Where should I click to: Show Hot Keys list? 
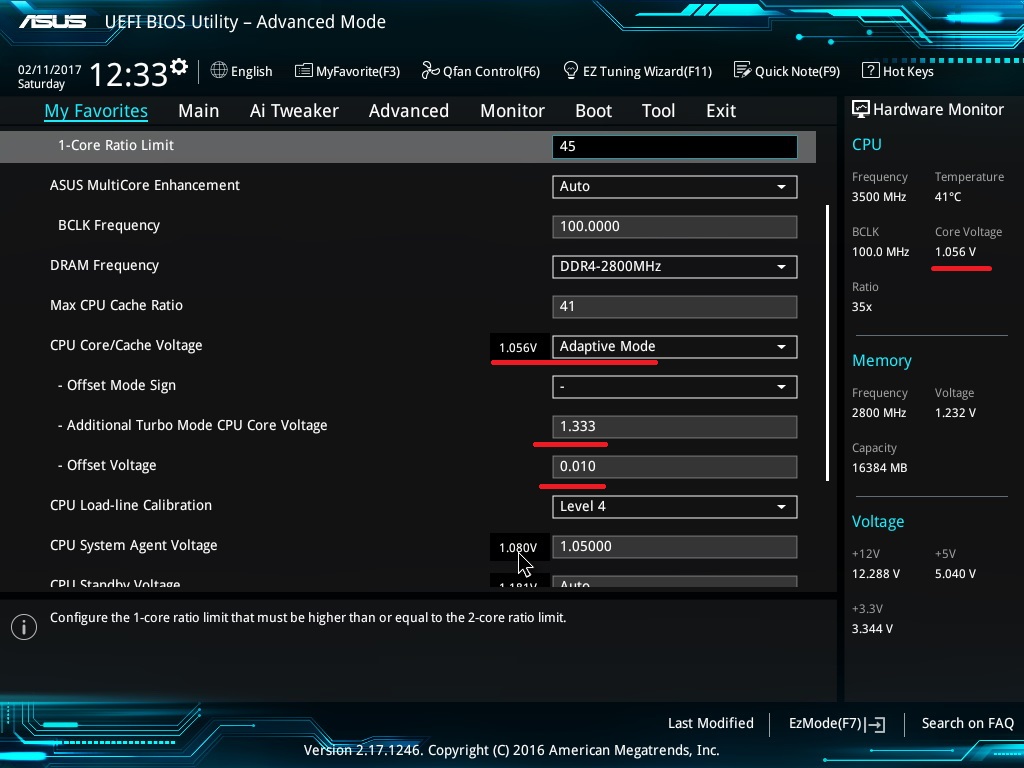pos(908,71)
